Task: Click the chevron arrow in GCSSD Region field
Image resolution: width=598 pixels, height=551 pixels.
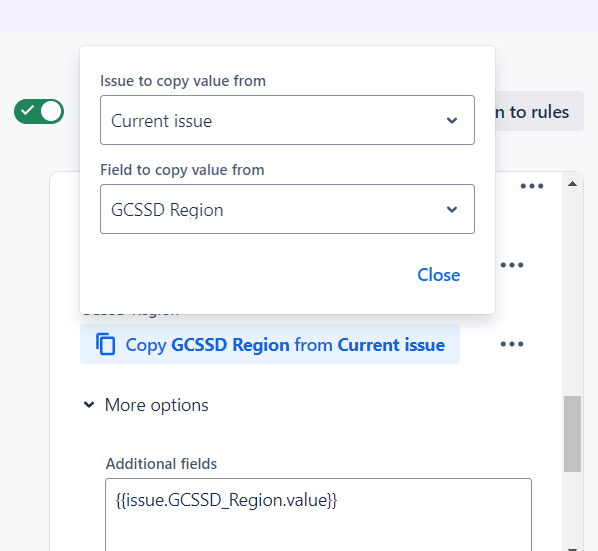Action: point(452,209)
